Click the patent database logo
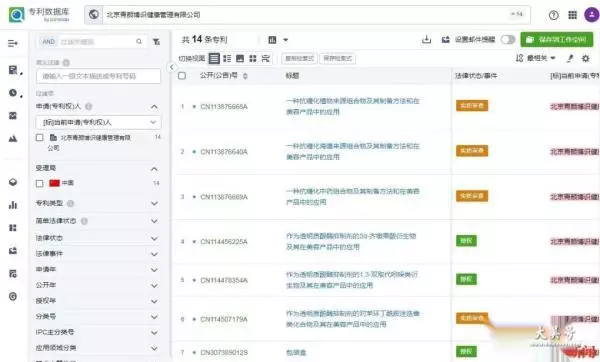The height and width of the screenshot is (362, 600). pos(16,15)
